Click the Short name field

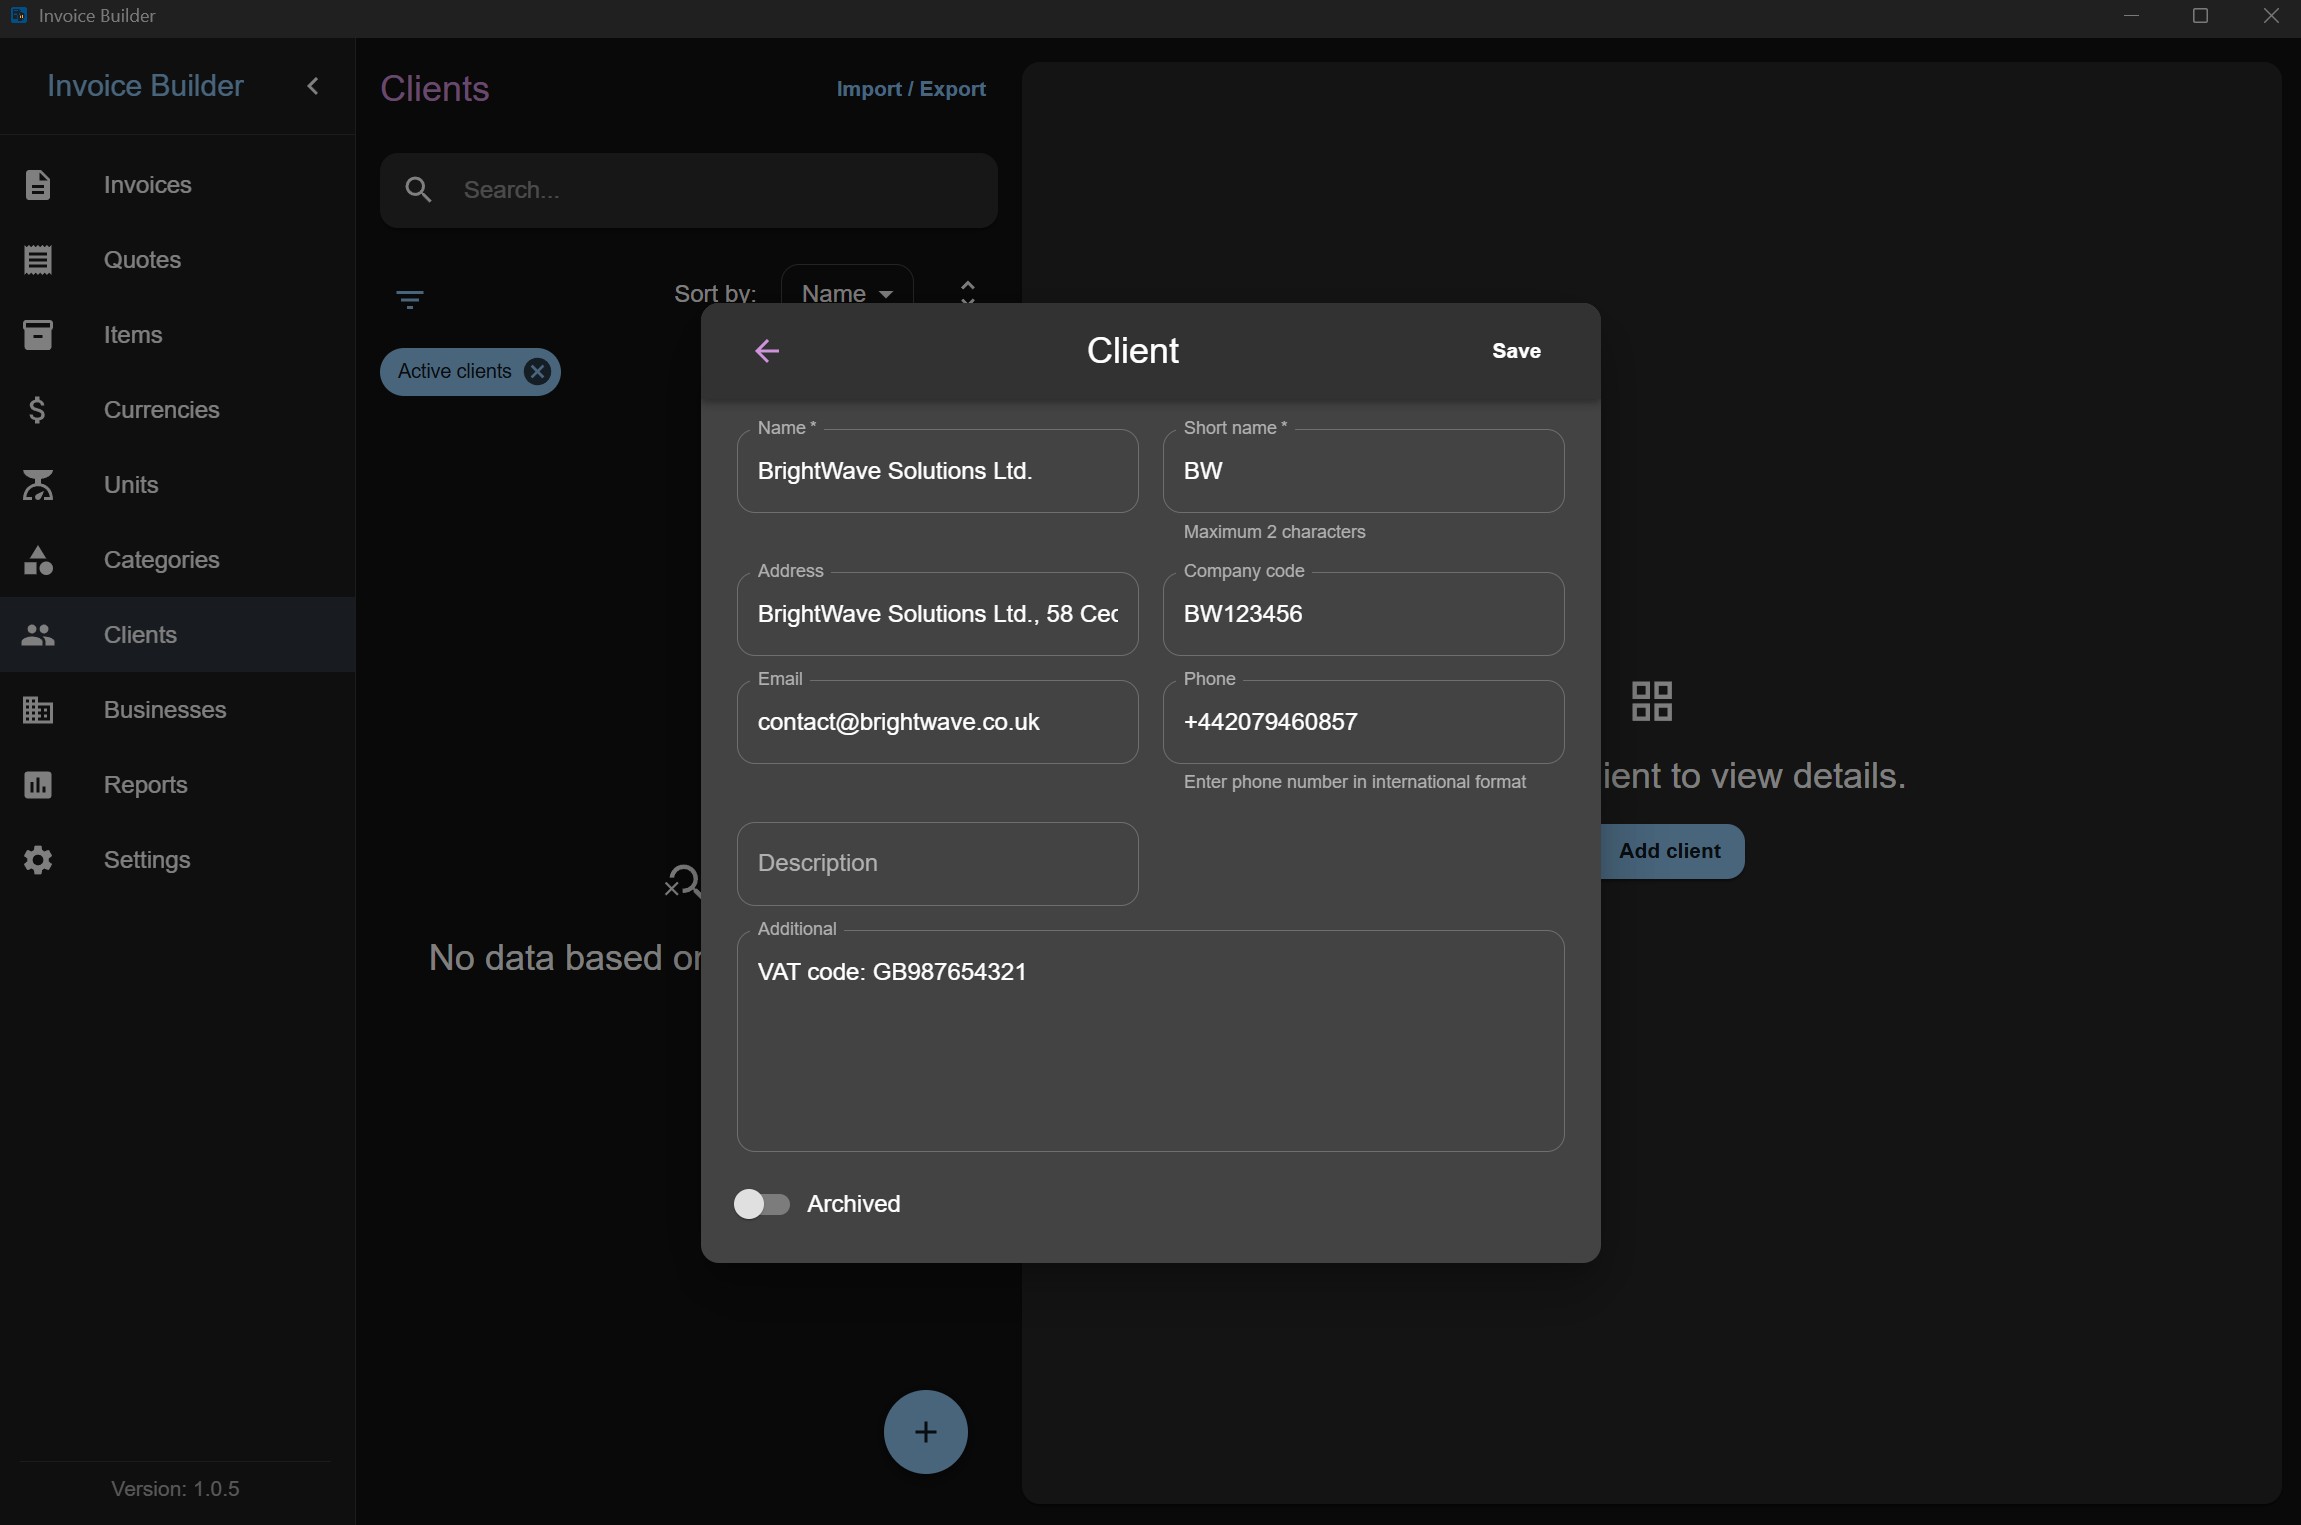point(1364,471)
